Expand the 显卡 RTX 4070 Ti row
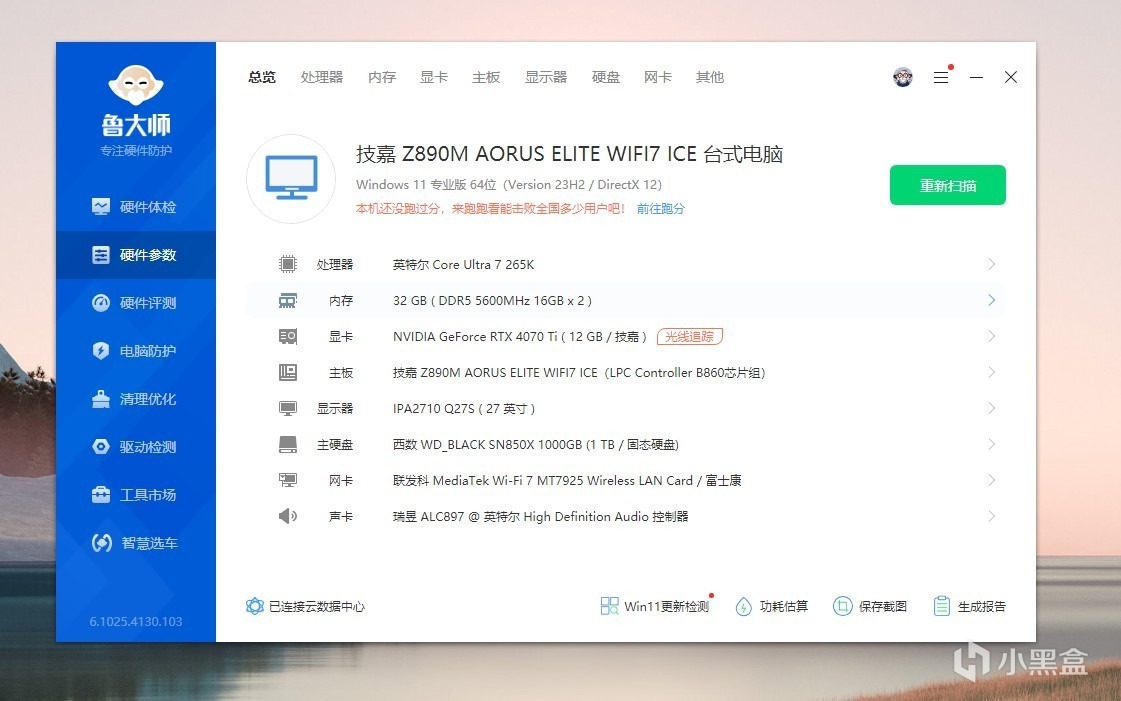 626,337
